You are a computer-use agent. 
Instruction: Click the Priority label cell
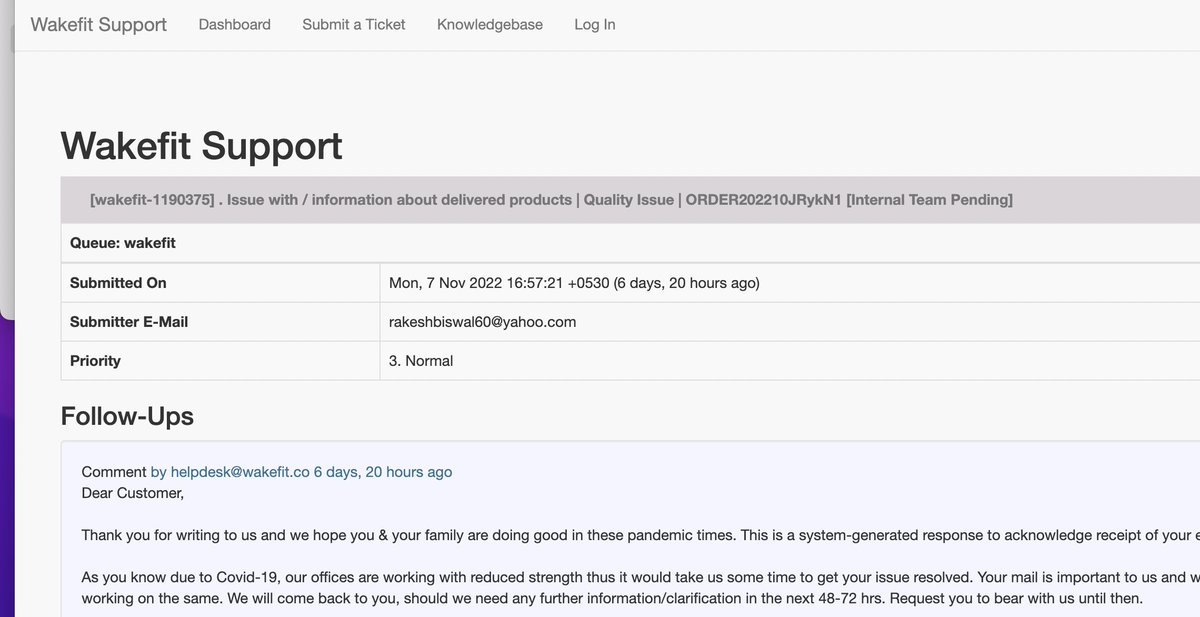(220, 361)
